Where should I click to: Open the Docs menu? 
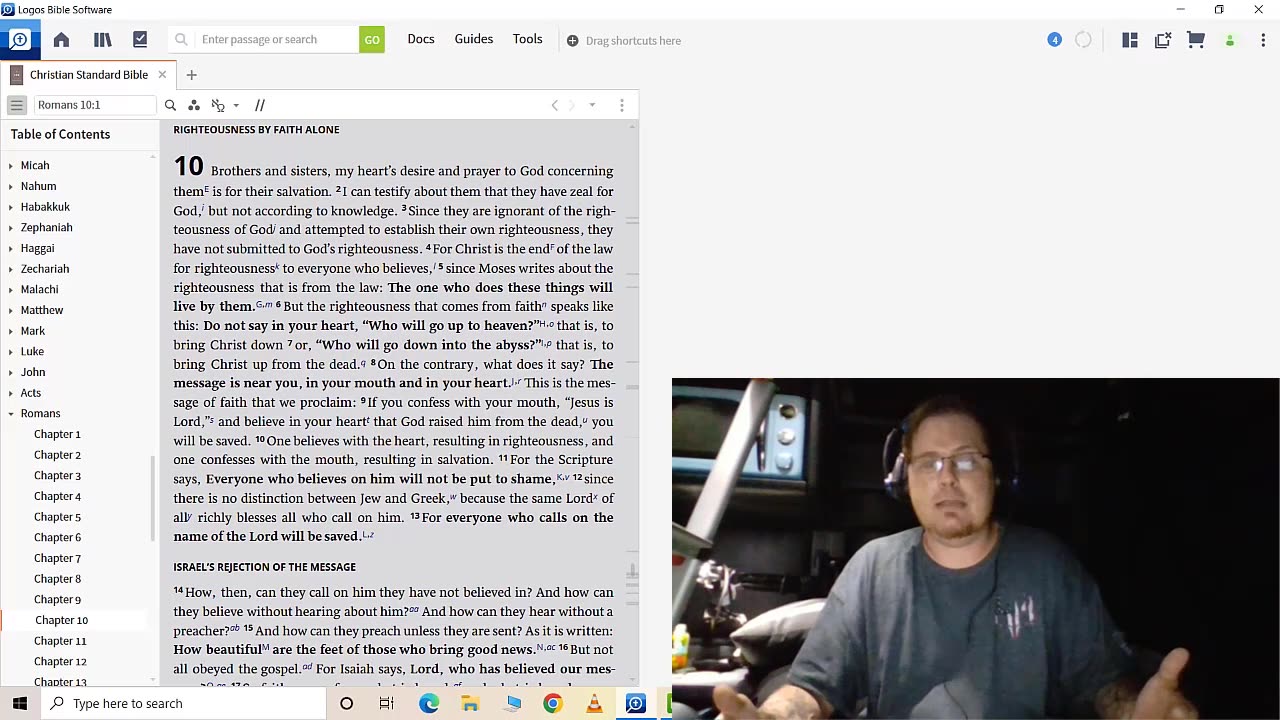point(421,39)
